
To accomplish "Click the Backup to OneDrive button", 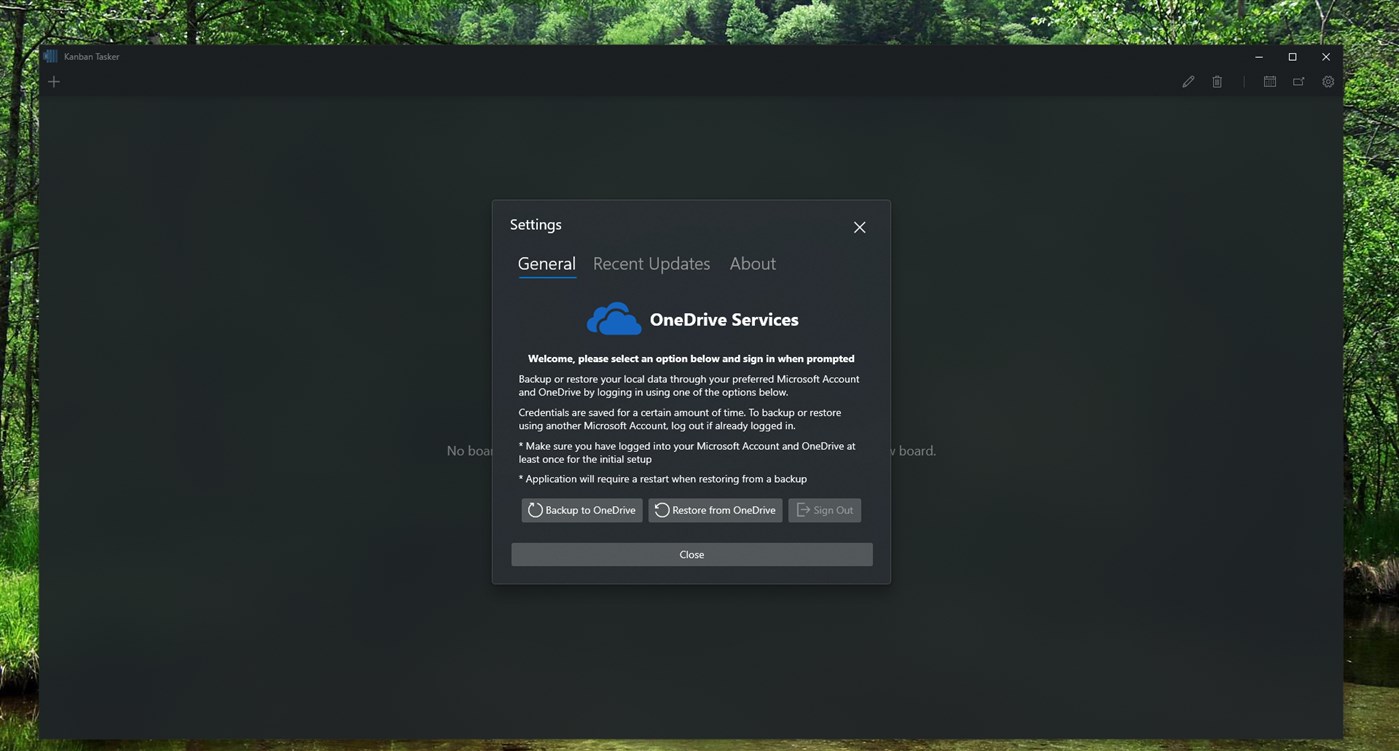I will 581,510.
